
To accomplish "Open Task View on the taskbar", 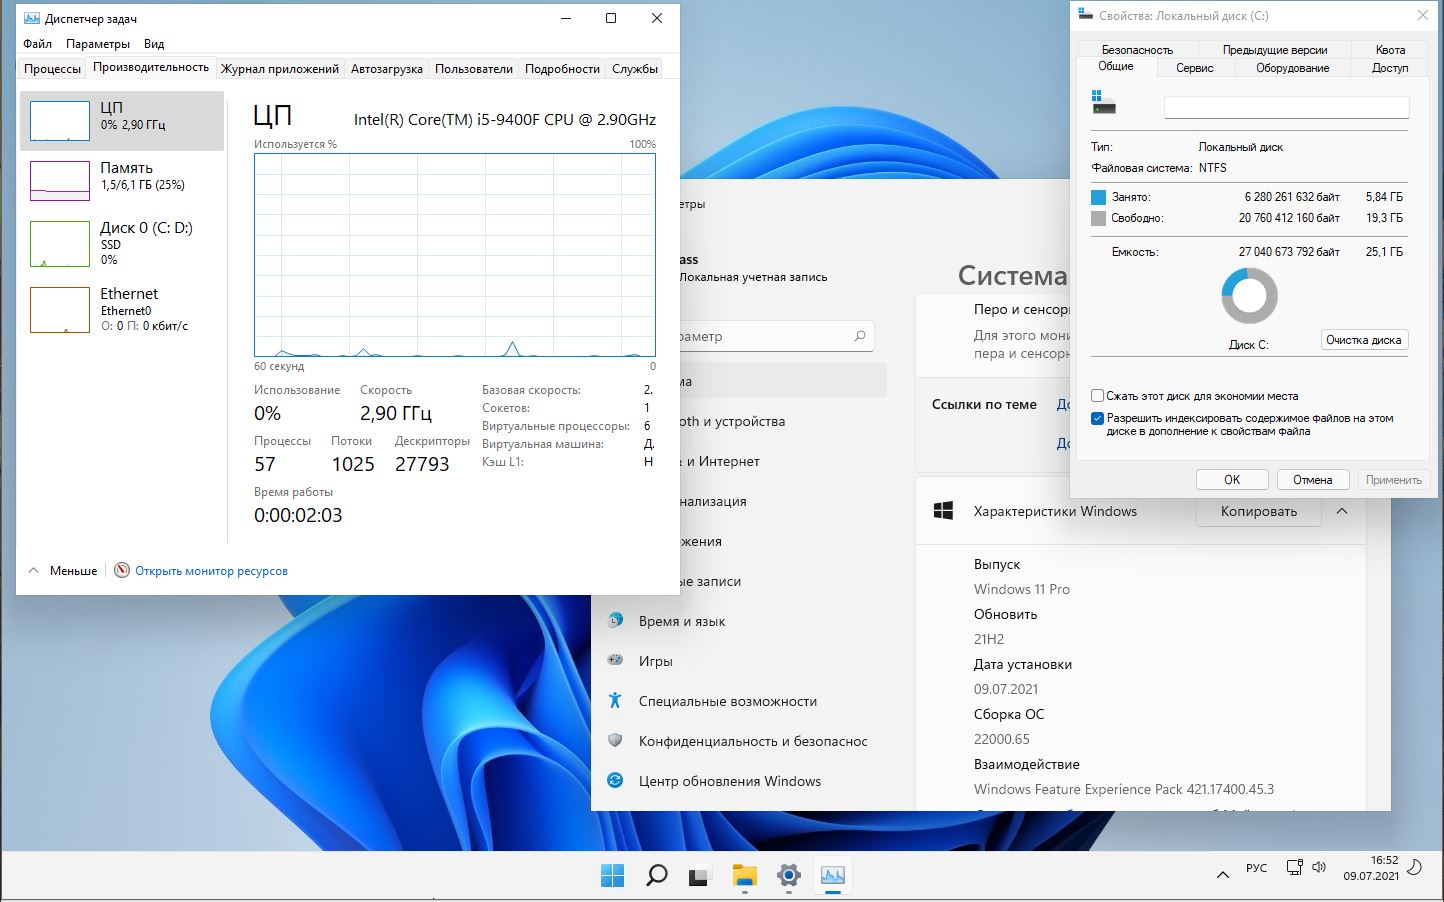I will 700,875.
